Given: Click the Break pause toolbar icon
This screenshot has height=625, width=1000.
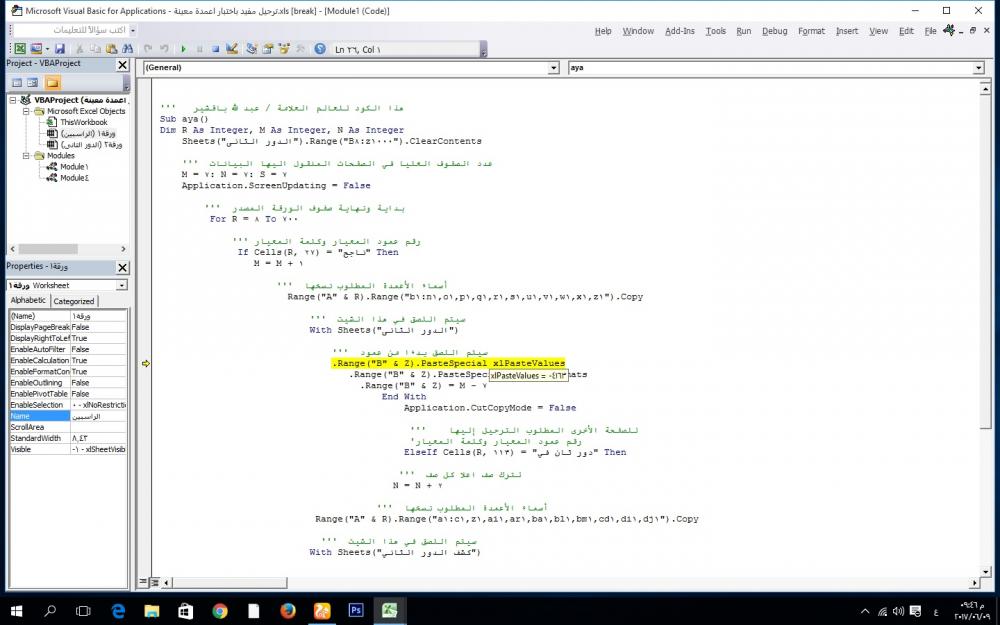Looking at the screenshot, I should click(200, 49).
